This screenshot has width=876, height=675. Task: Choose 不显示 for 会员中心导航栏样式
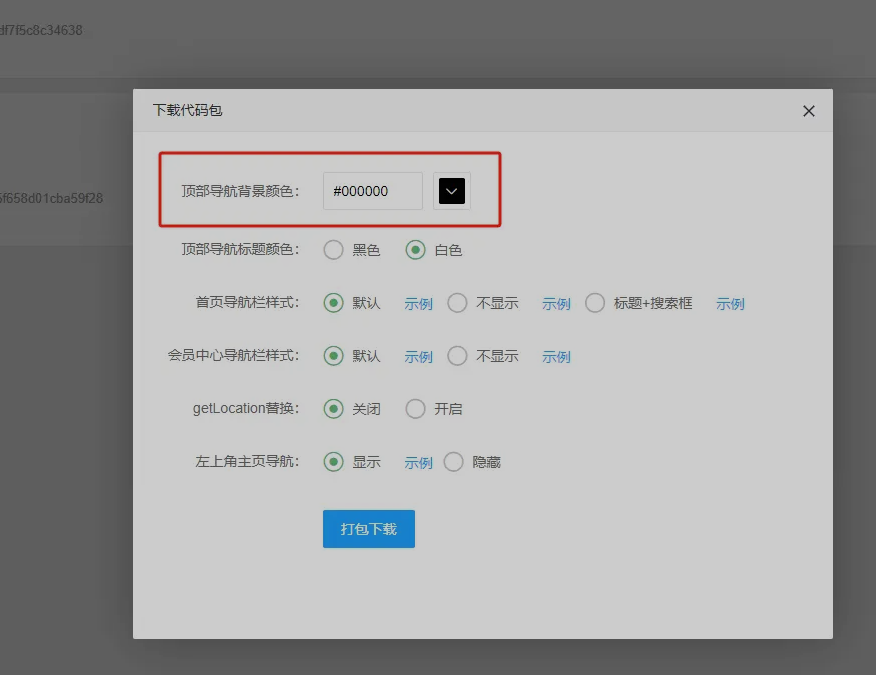click(457, 356)
